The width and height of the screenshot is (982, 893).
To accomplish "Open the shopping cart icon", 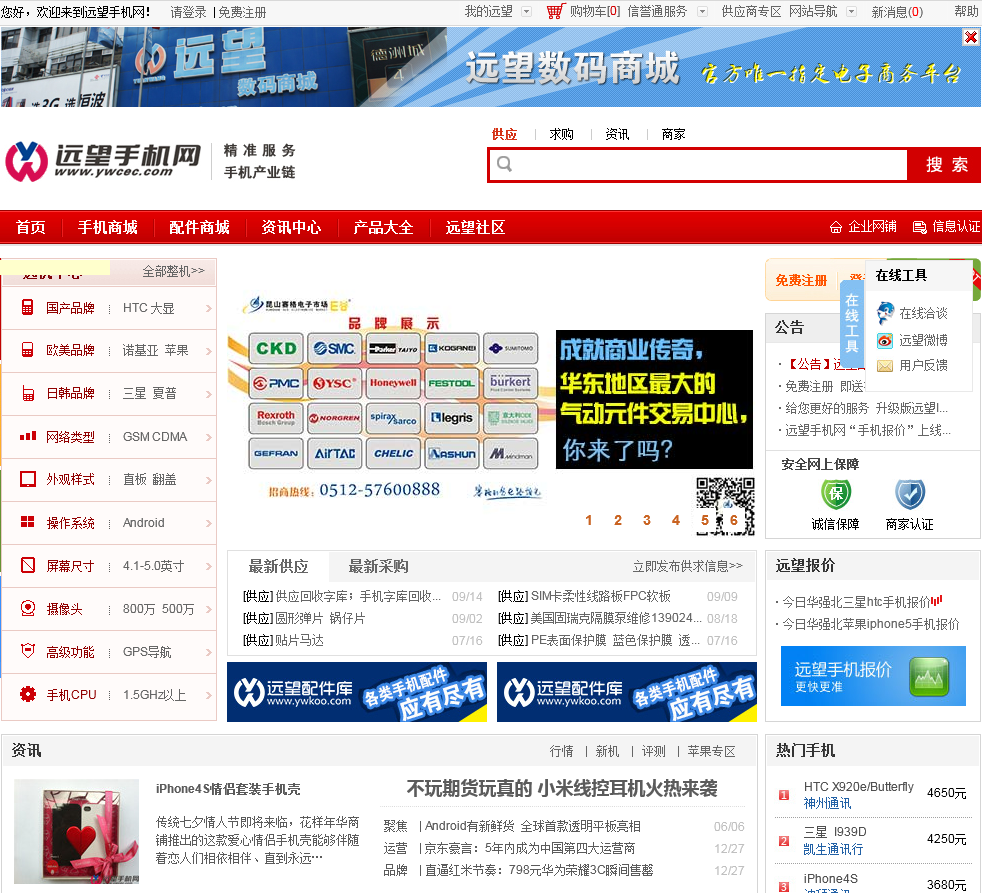I will point(556,11).
